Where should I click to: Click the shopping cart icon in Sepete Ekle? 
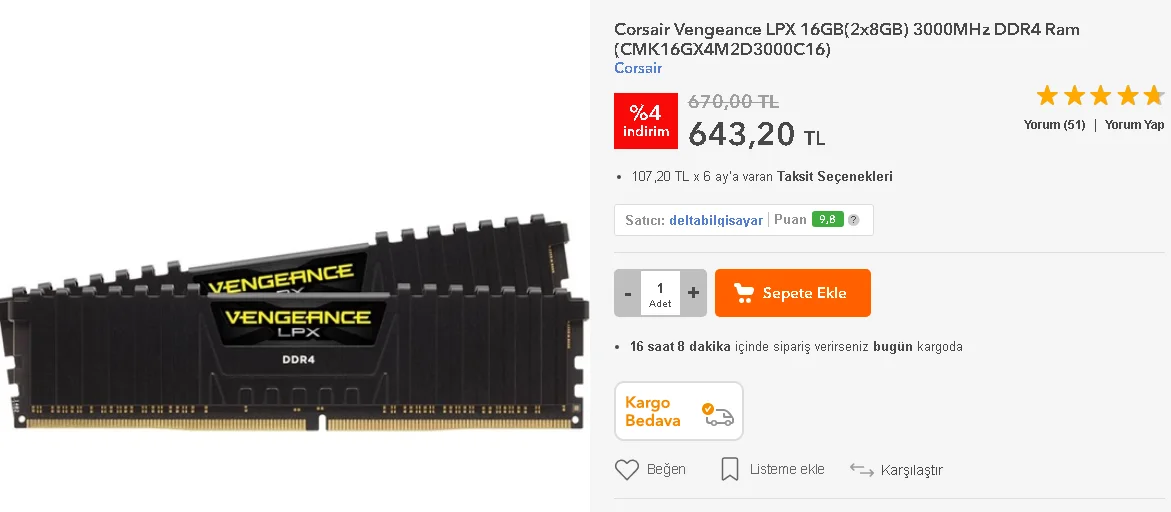tap(743, 293)
